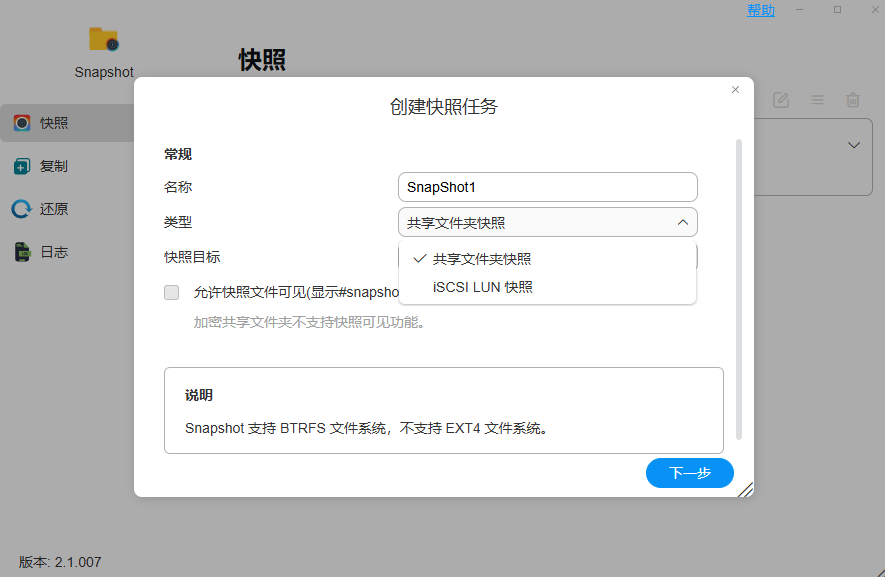Switch to the 日志 section label
The width and height of the screenshot is (885, 577).
pyautogui.click(x=54, y=253)
